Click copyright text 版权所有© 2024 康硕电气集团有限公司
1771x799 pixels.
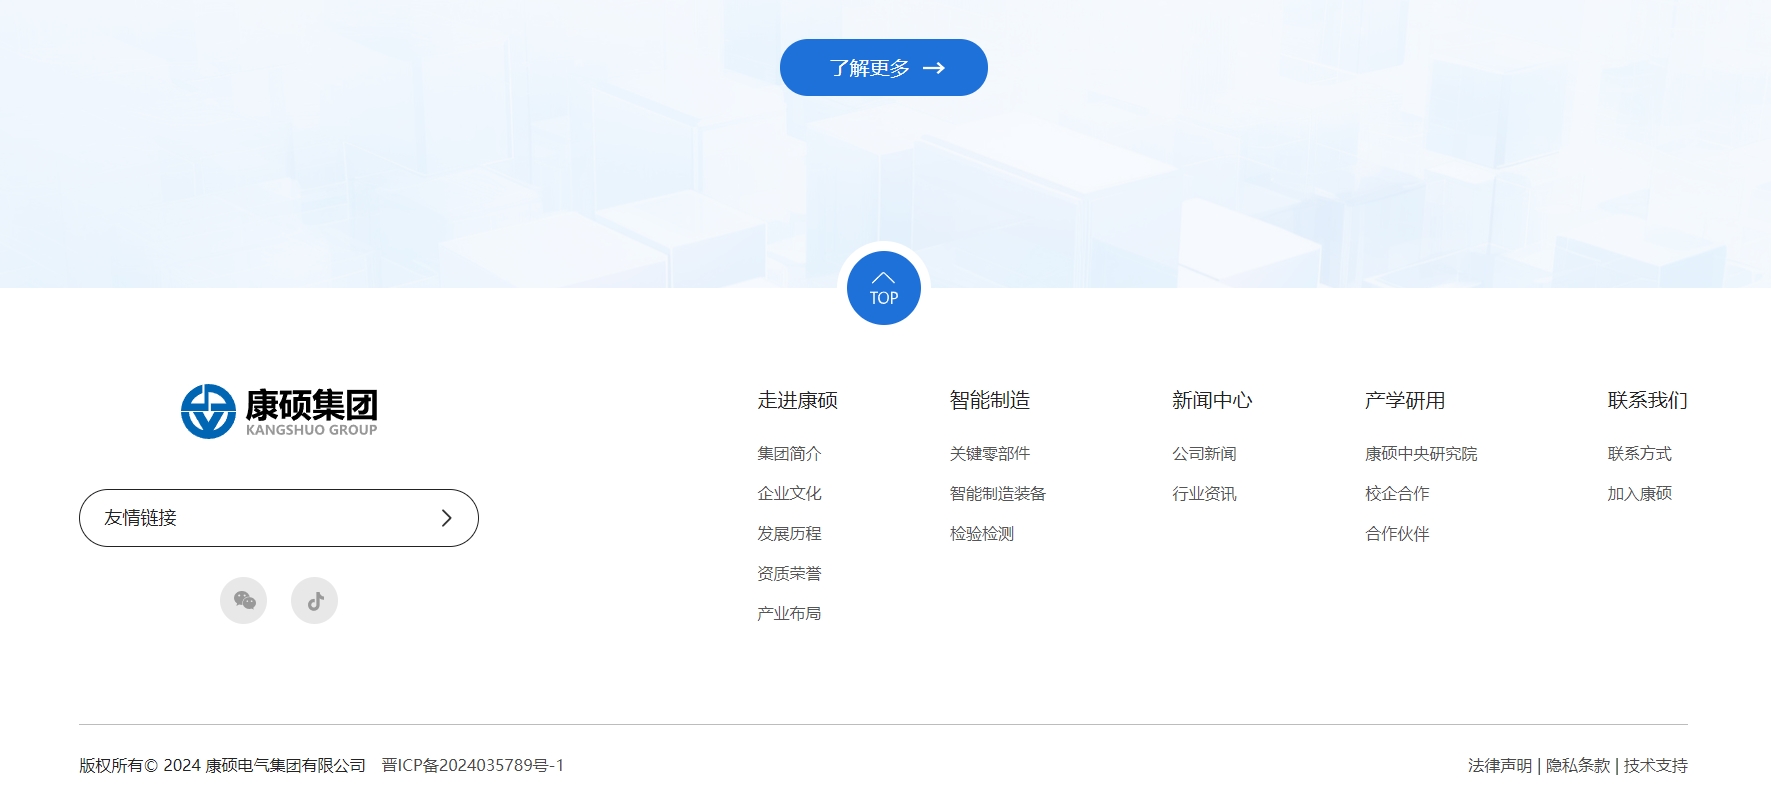222,766
